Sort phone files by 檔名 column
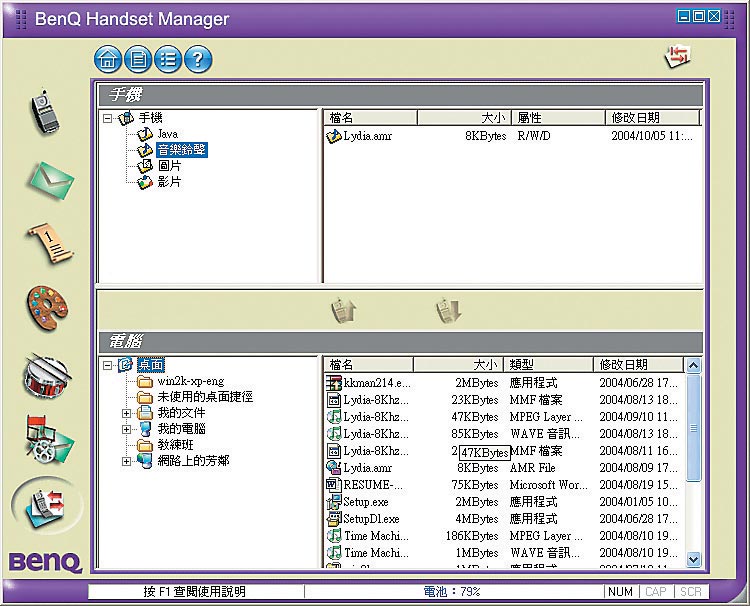Viewport: 750px width, 606px height. 371,118
